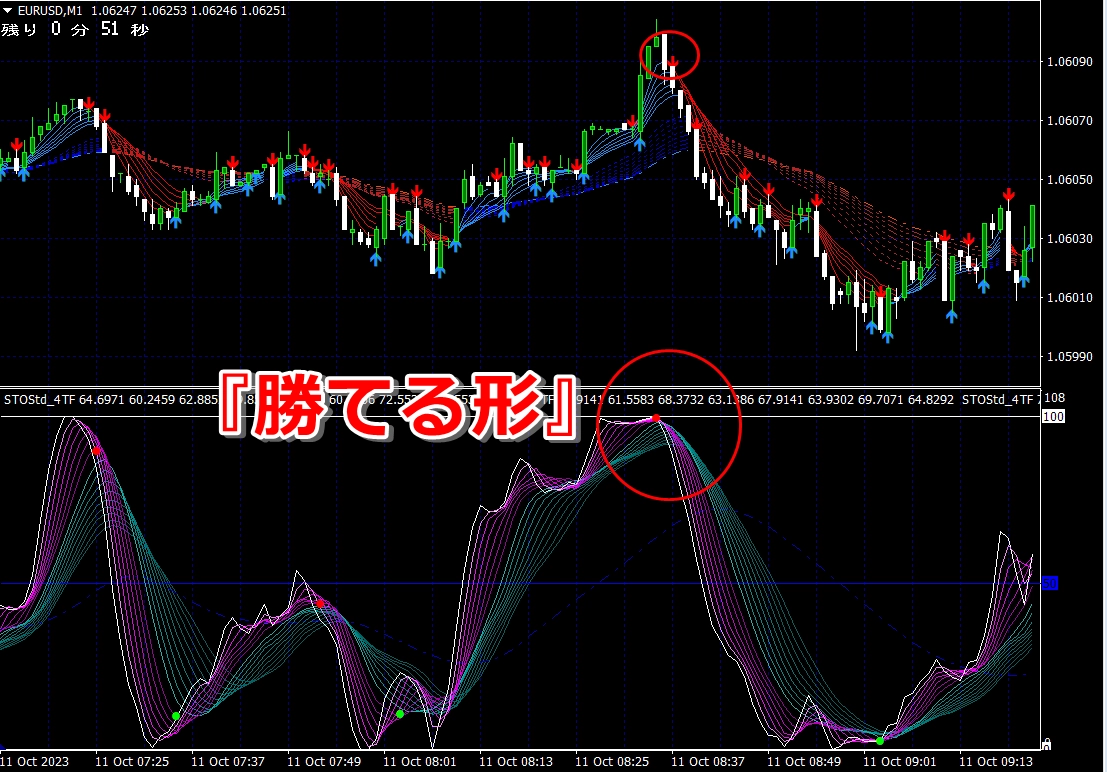
Task: Click the red sell arrow above the last candles
Action: (x=1009, y=194)
